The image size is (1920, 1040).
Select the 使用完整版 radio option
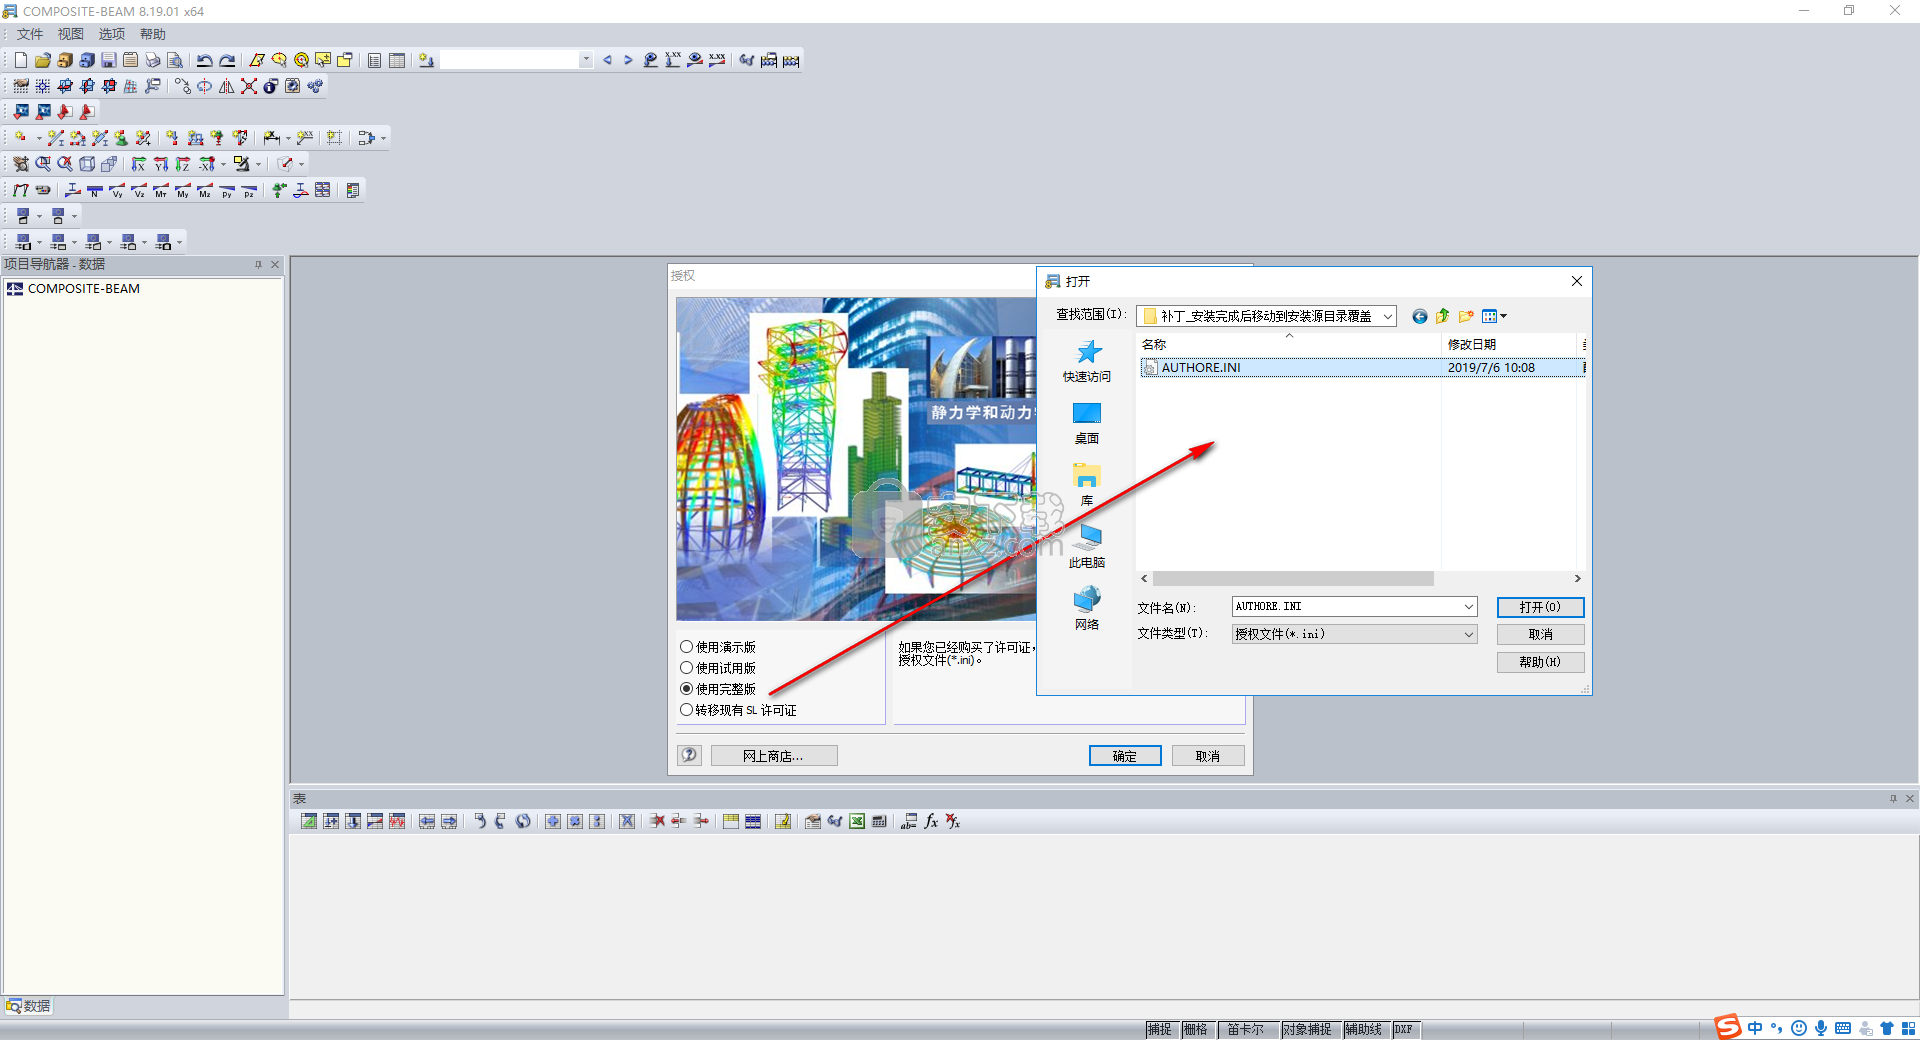pyautogui.click(x=718, y=689)
